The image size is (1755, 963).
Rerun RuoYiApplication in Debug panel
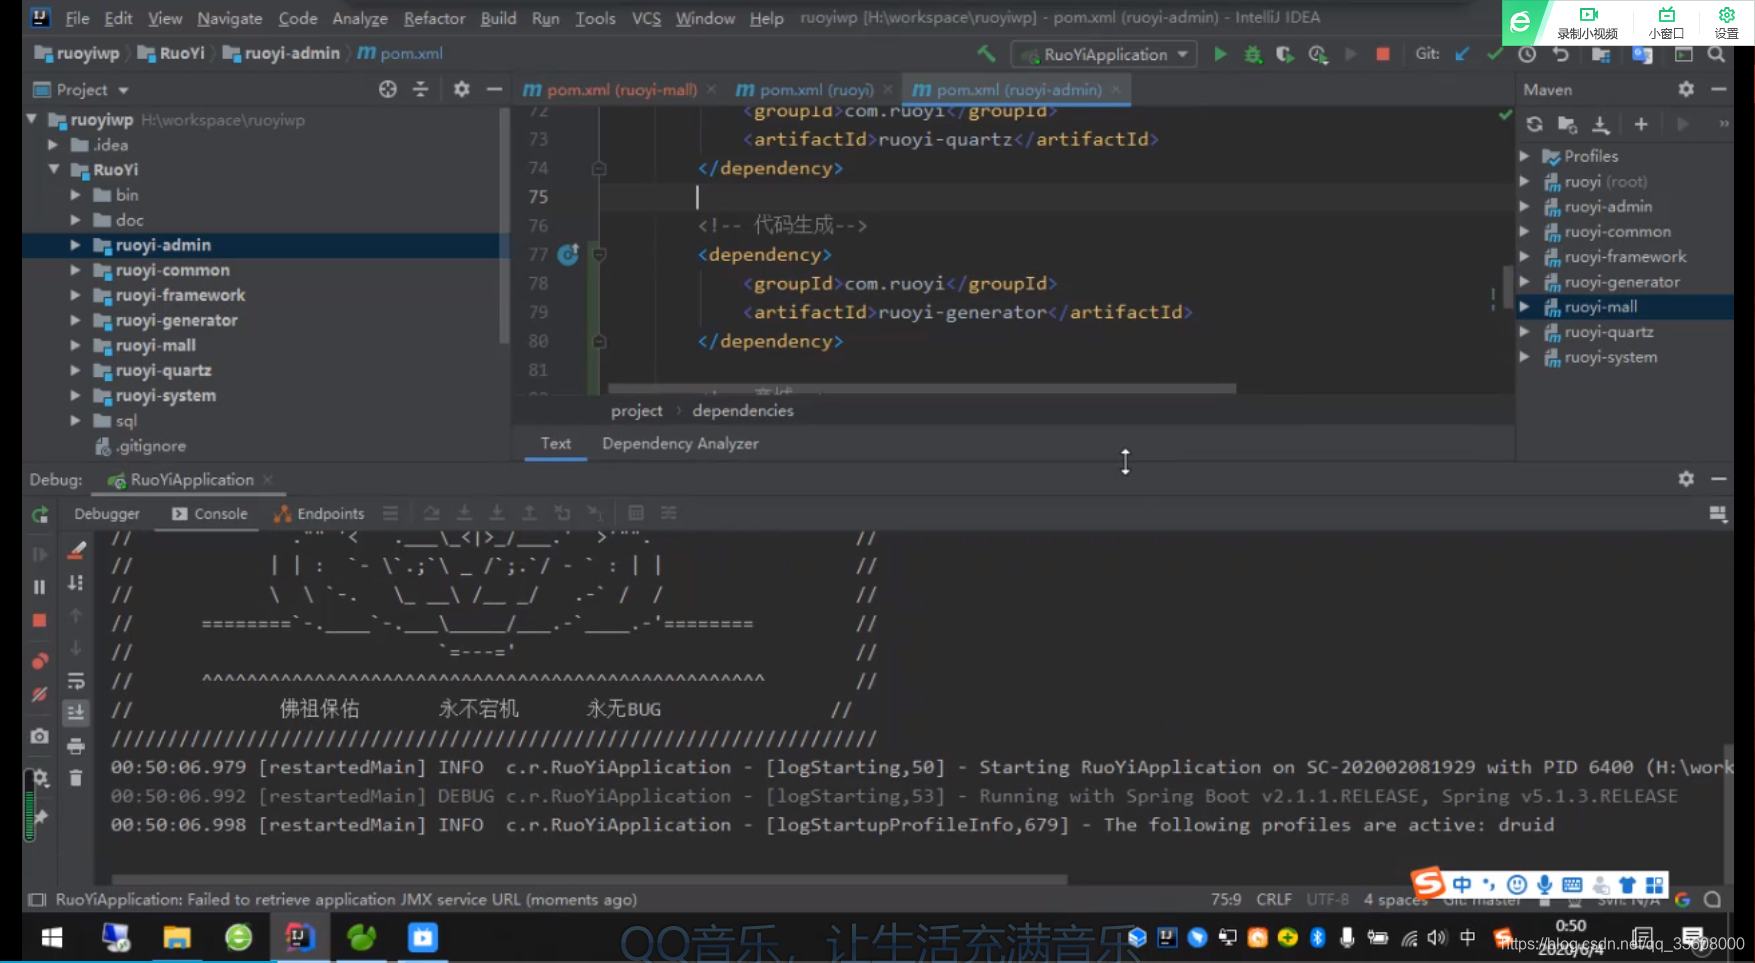(40, 514)
